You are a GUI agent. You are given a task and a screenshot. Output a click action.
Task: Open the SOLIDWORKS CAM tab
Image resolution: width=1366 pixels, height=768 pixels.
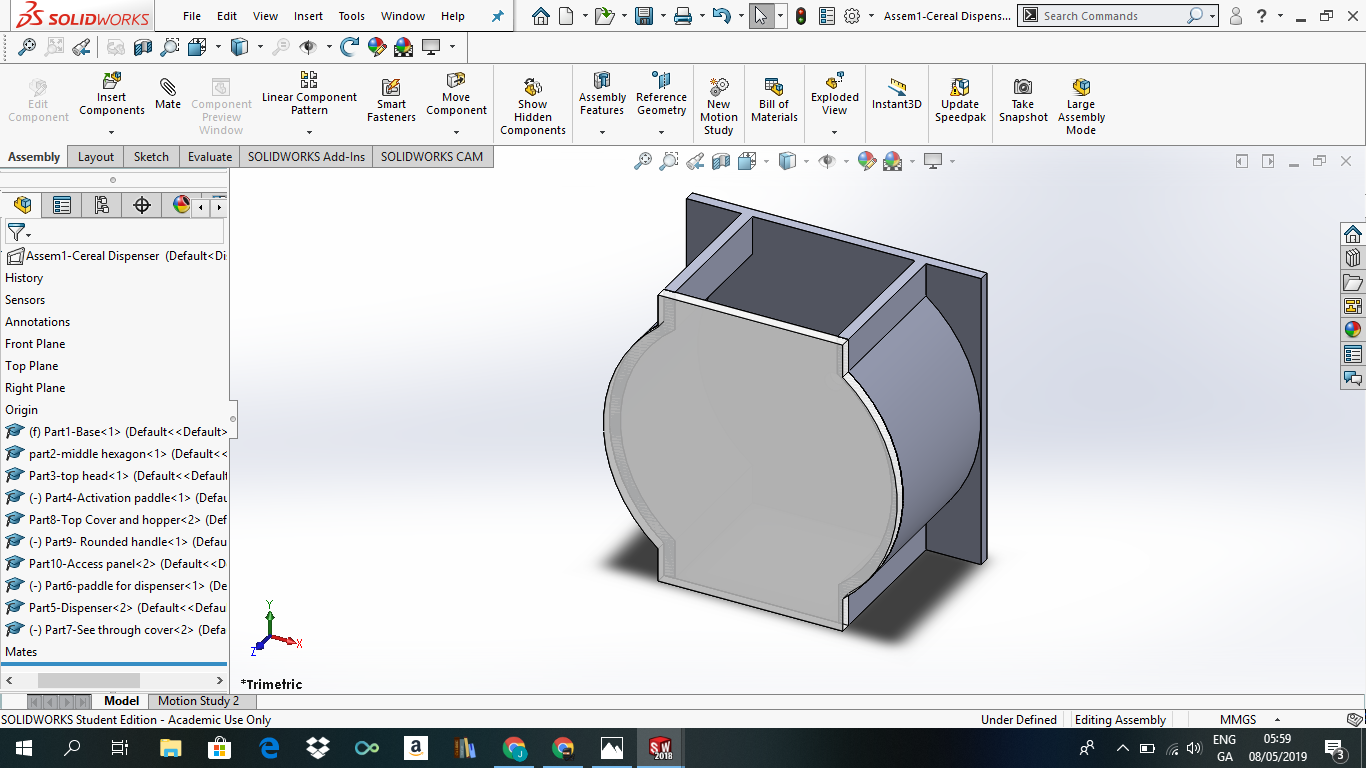tap(432, 156)
